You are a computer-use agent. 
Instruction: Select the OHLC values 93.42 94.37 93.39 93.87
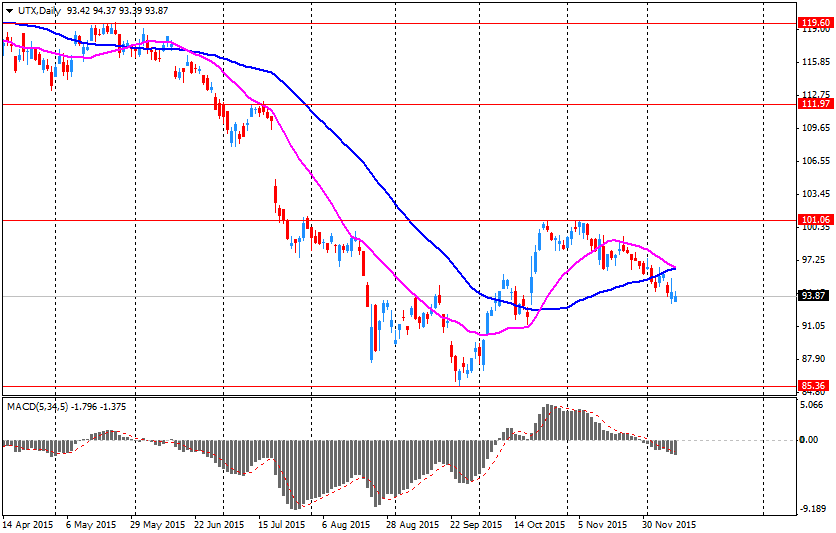118,11
